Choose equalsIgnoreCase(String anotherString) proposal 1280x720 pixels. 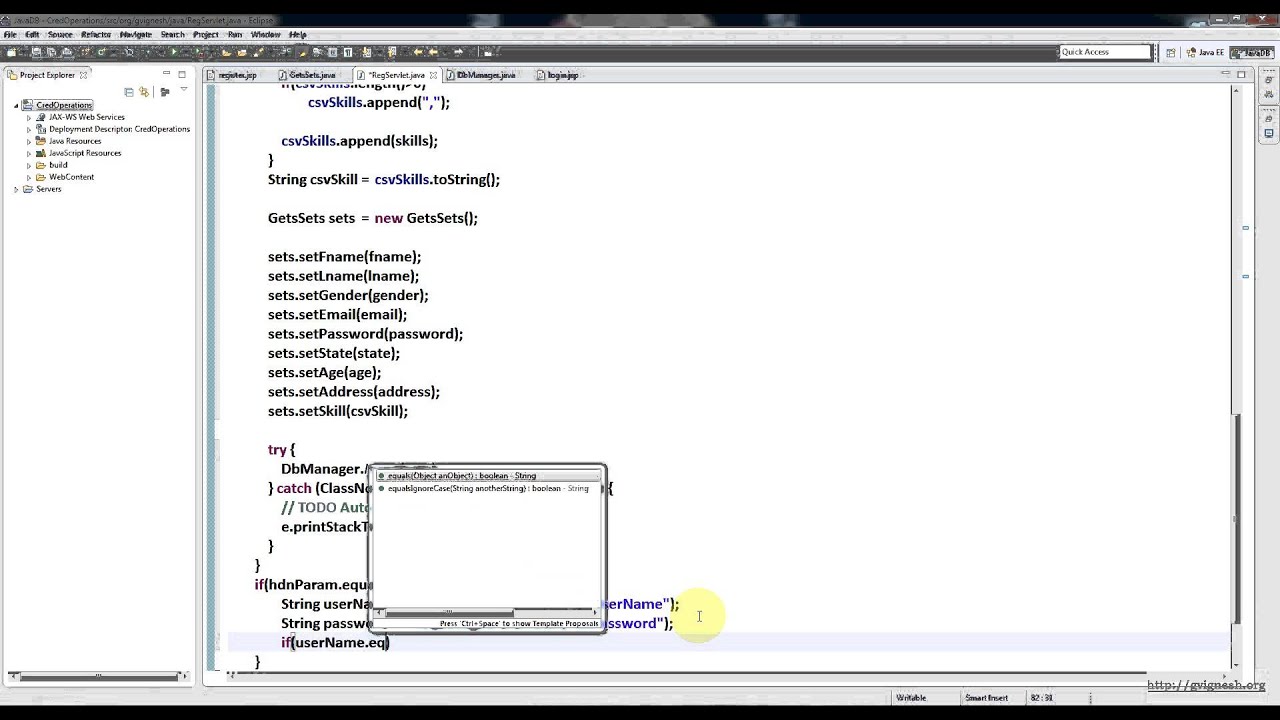click(486, 488)
